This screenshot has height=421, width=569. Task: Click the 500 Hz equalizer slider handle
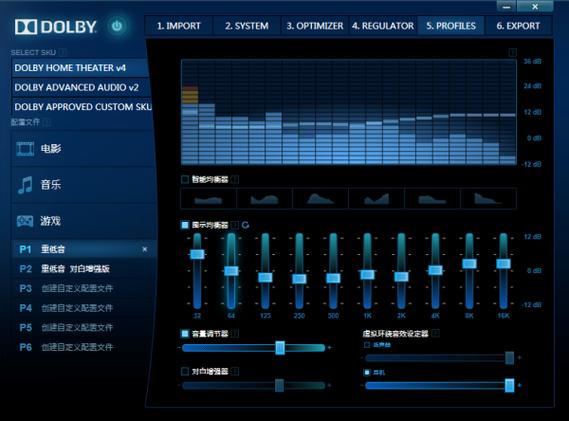[333, 278]
